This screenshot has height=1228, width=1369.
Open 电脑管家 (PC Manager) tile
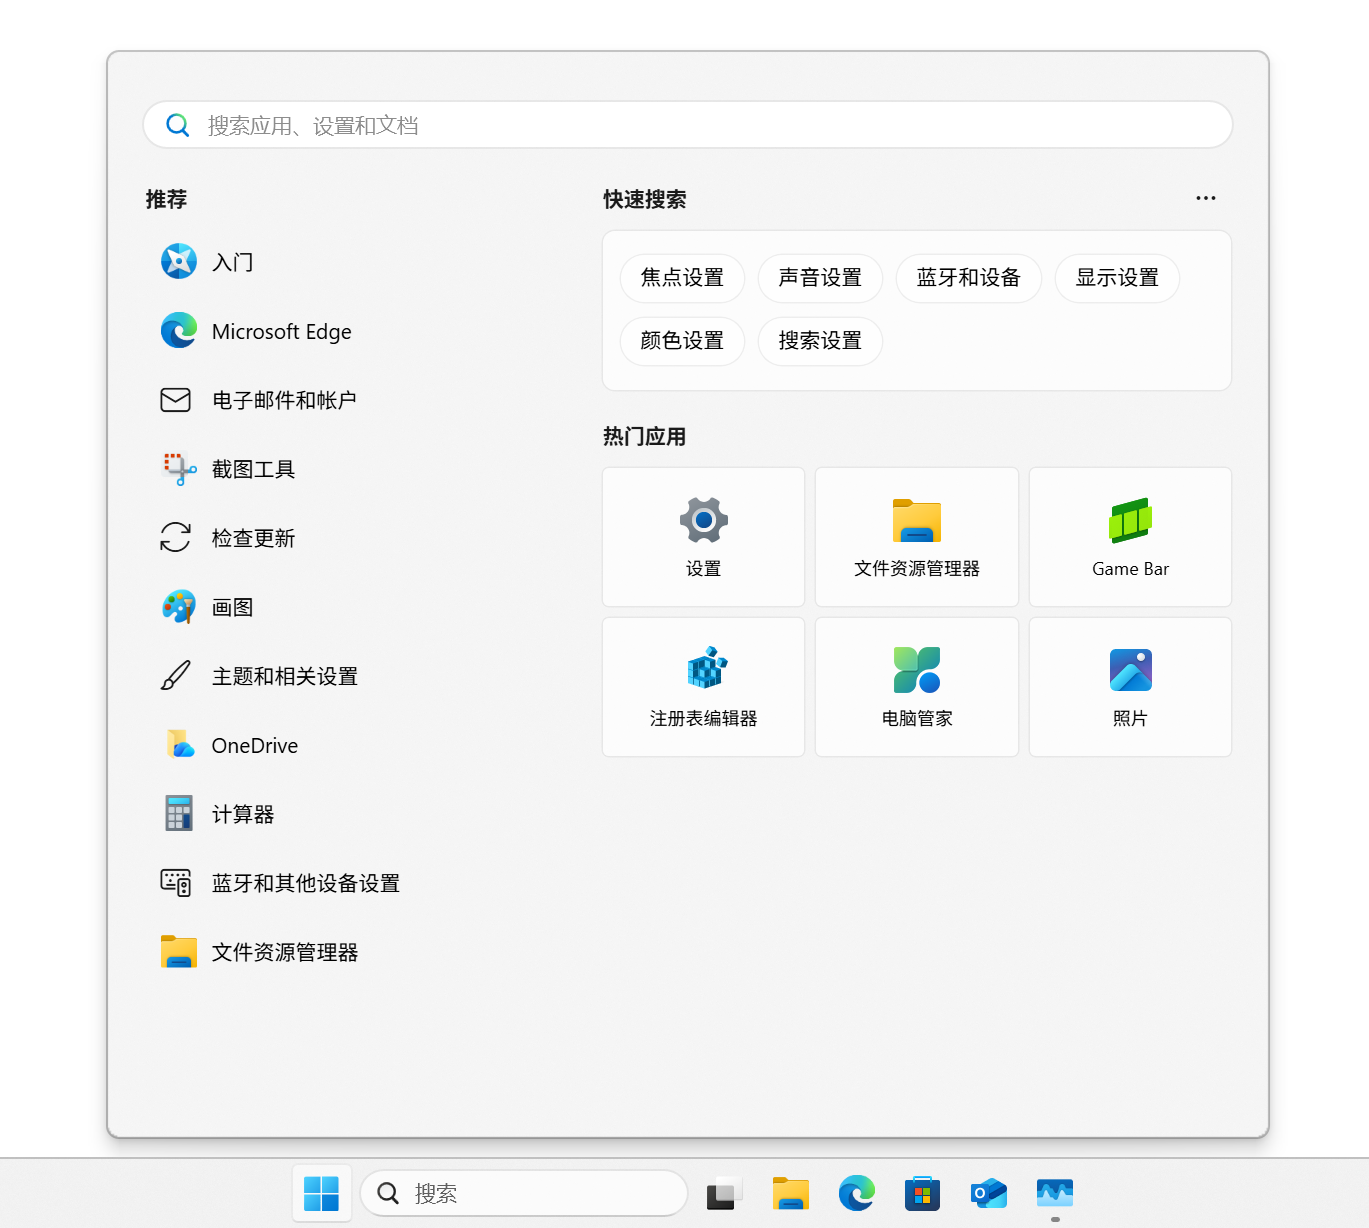[916, 687]
